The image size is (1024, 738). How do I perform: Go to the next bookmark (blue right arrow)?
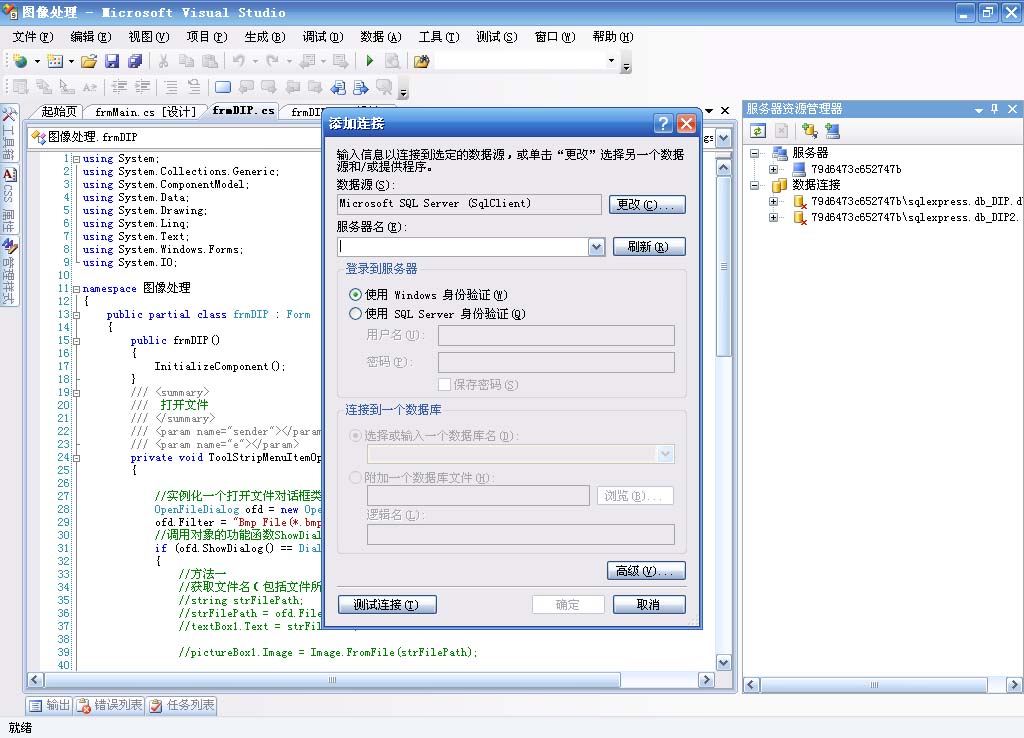(360, 87)
